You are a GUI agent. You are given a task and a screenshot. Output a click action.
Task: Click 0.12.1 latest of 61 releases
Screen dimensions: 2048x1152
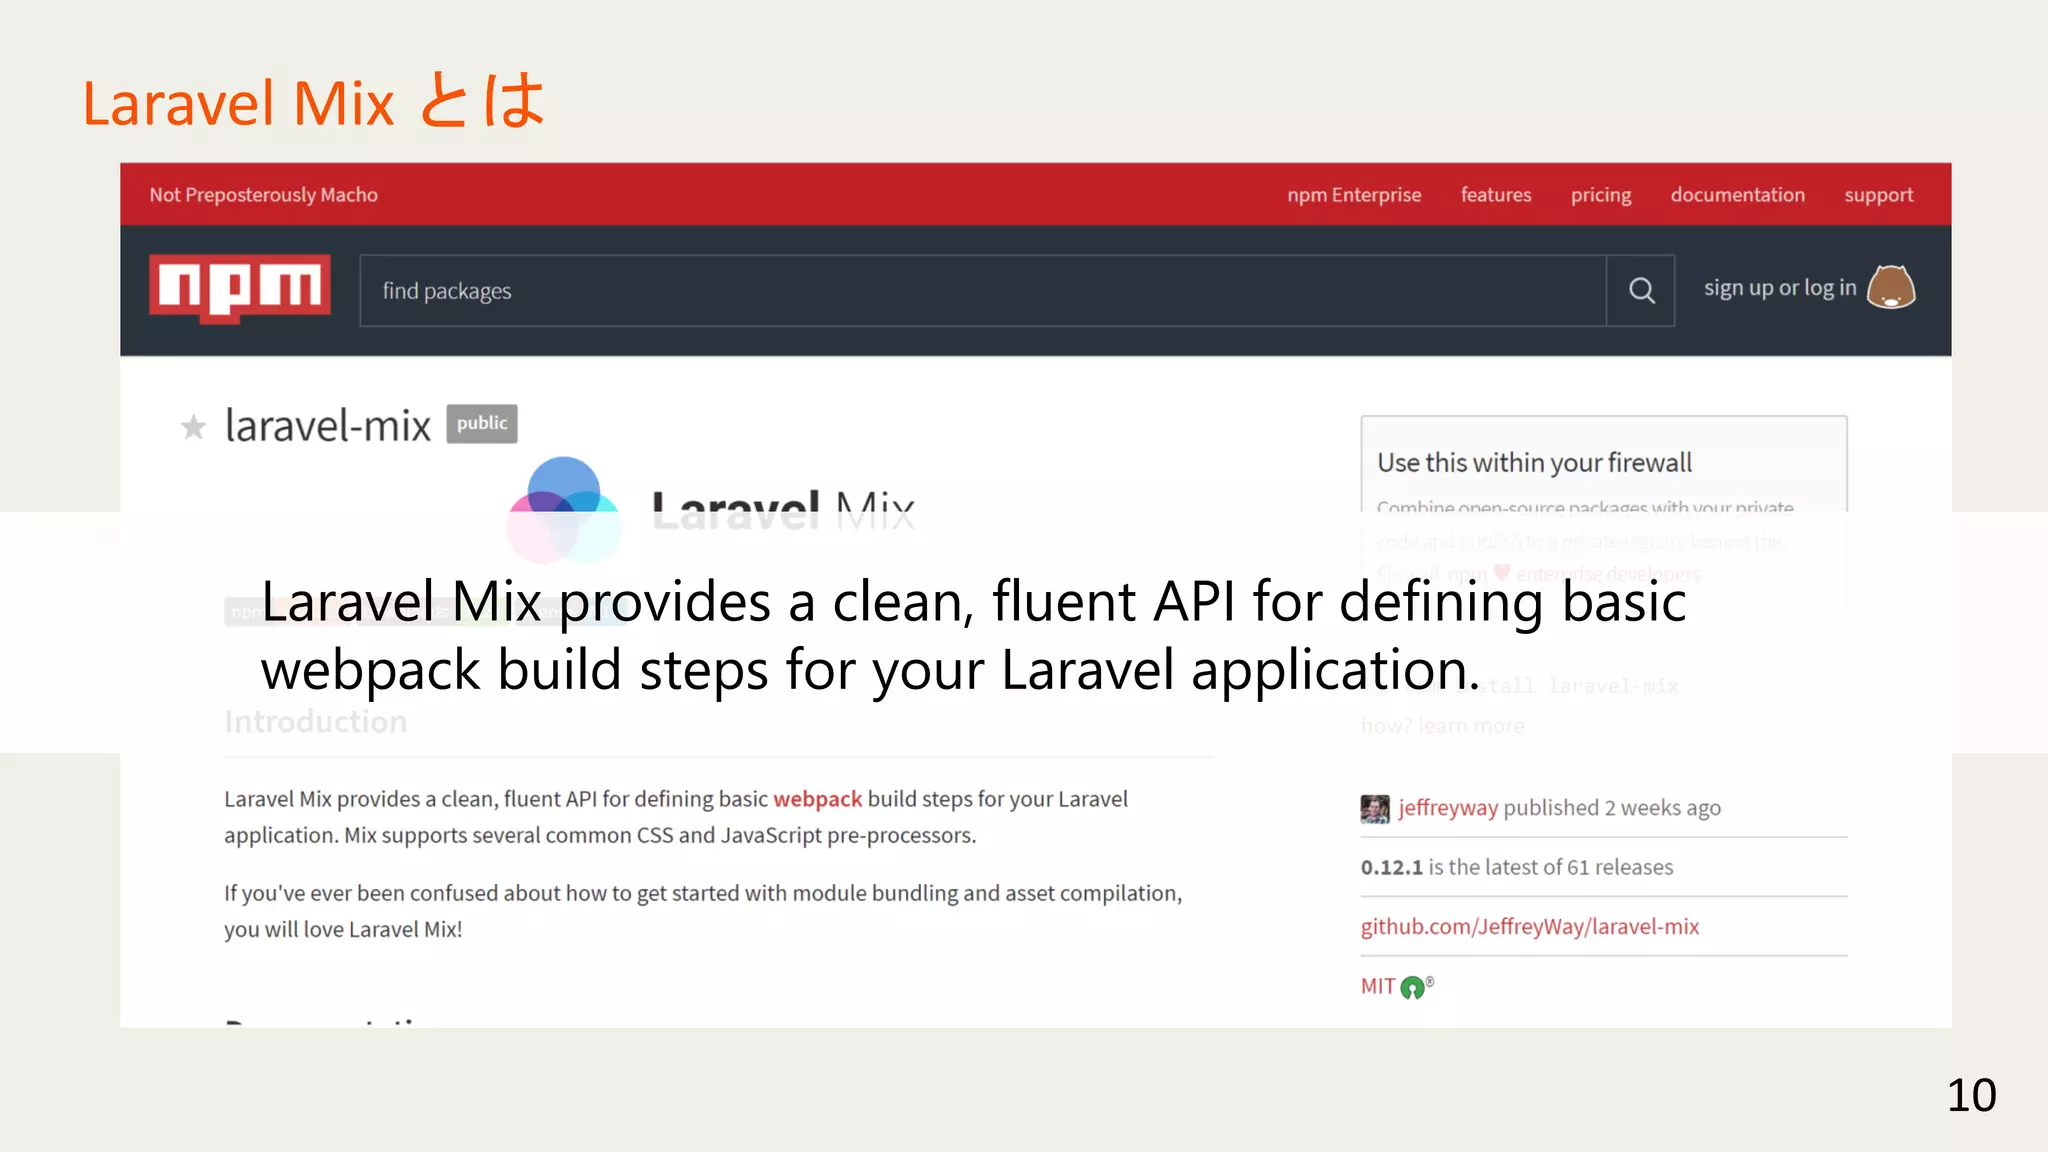pos(1517,867)
